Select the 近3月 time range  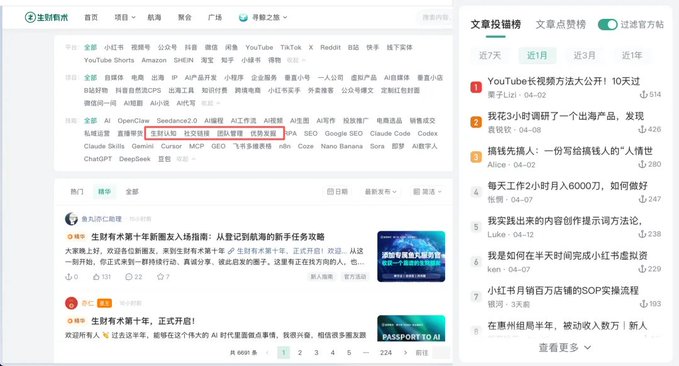click(585, 55)
